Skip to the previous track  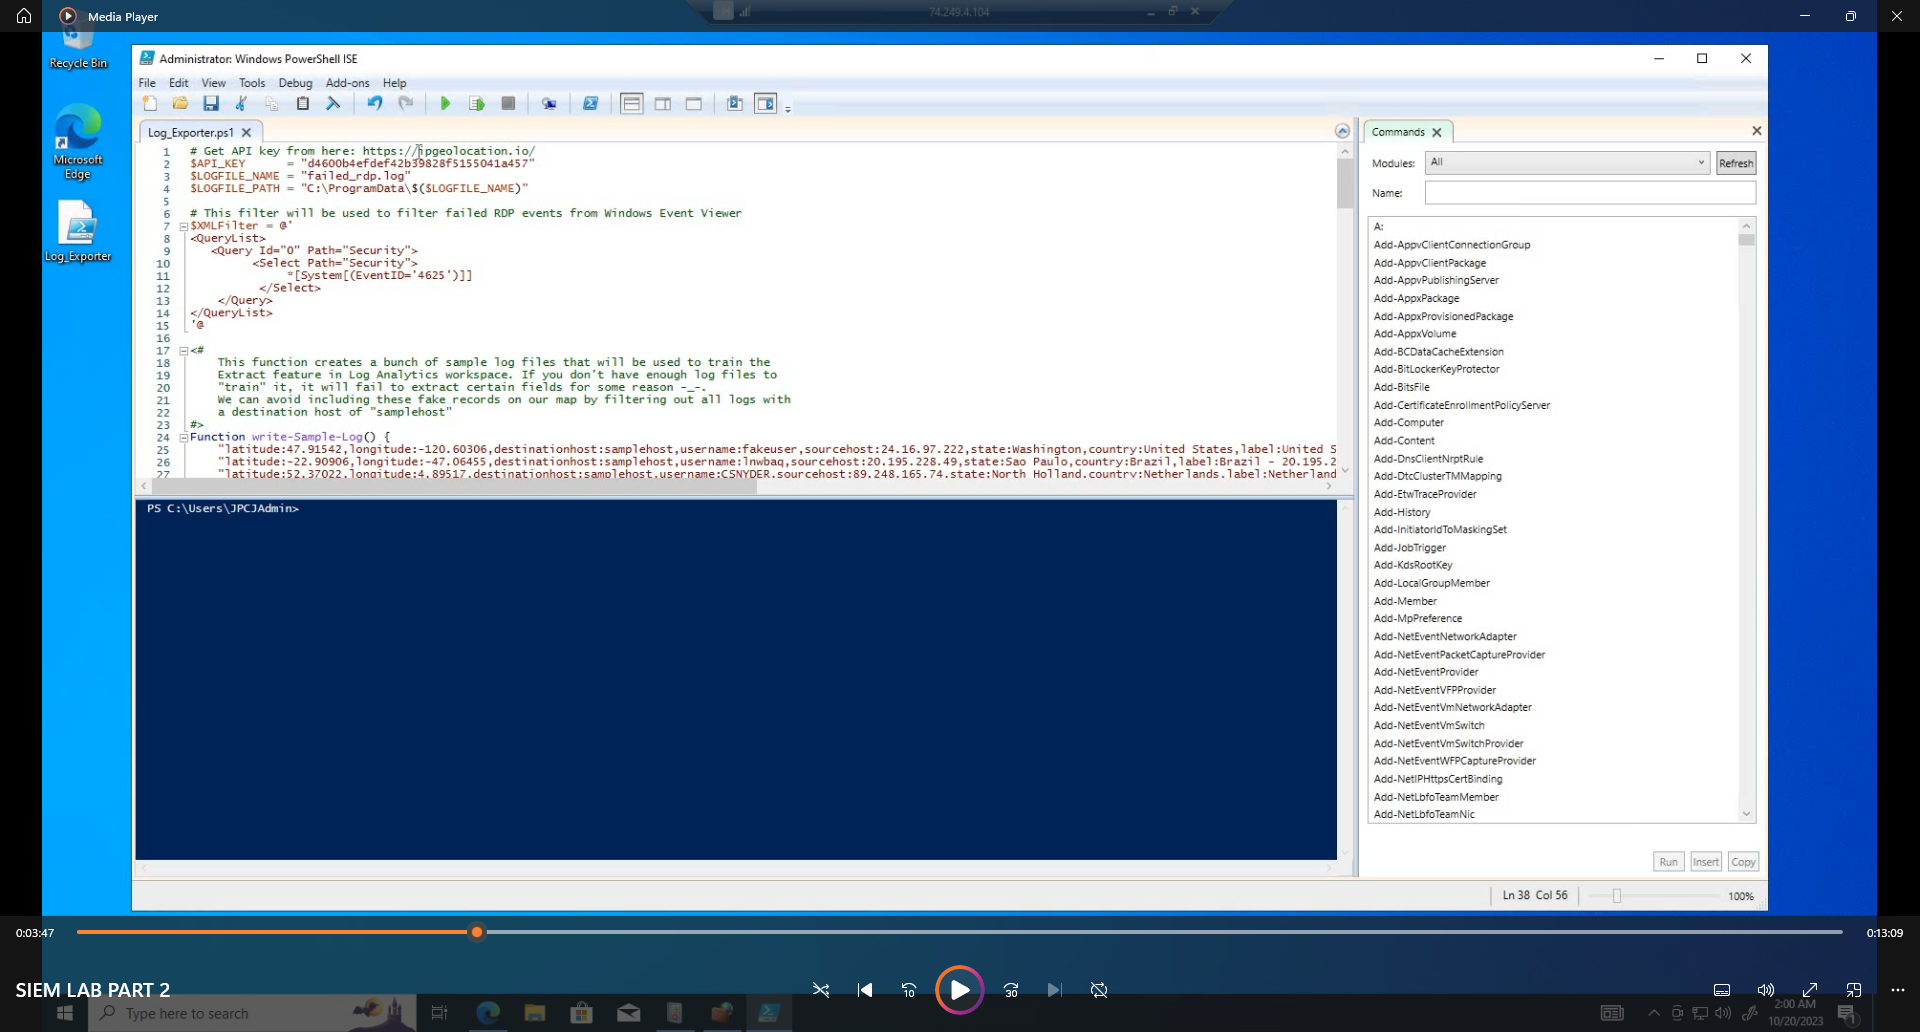click(x=865, y=990)
